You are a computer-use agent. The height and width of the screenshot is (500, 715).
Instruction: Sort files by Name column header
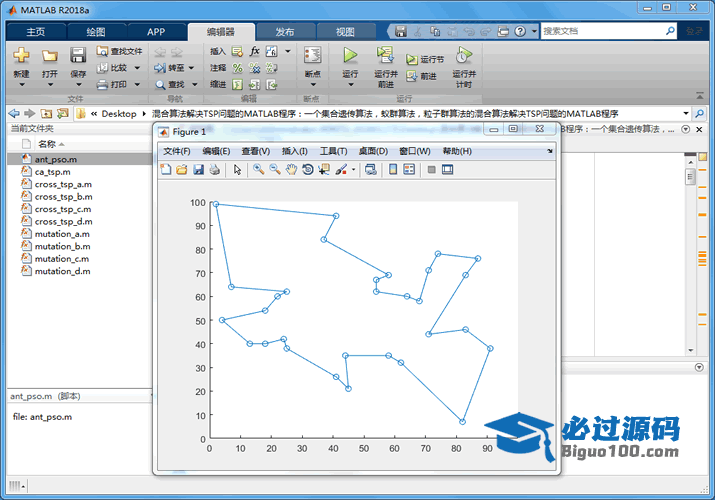click(51, 144)
